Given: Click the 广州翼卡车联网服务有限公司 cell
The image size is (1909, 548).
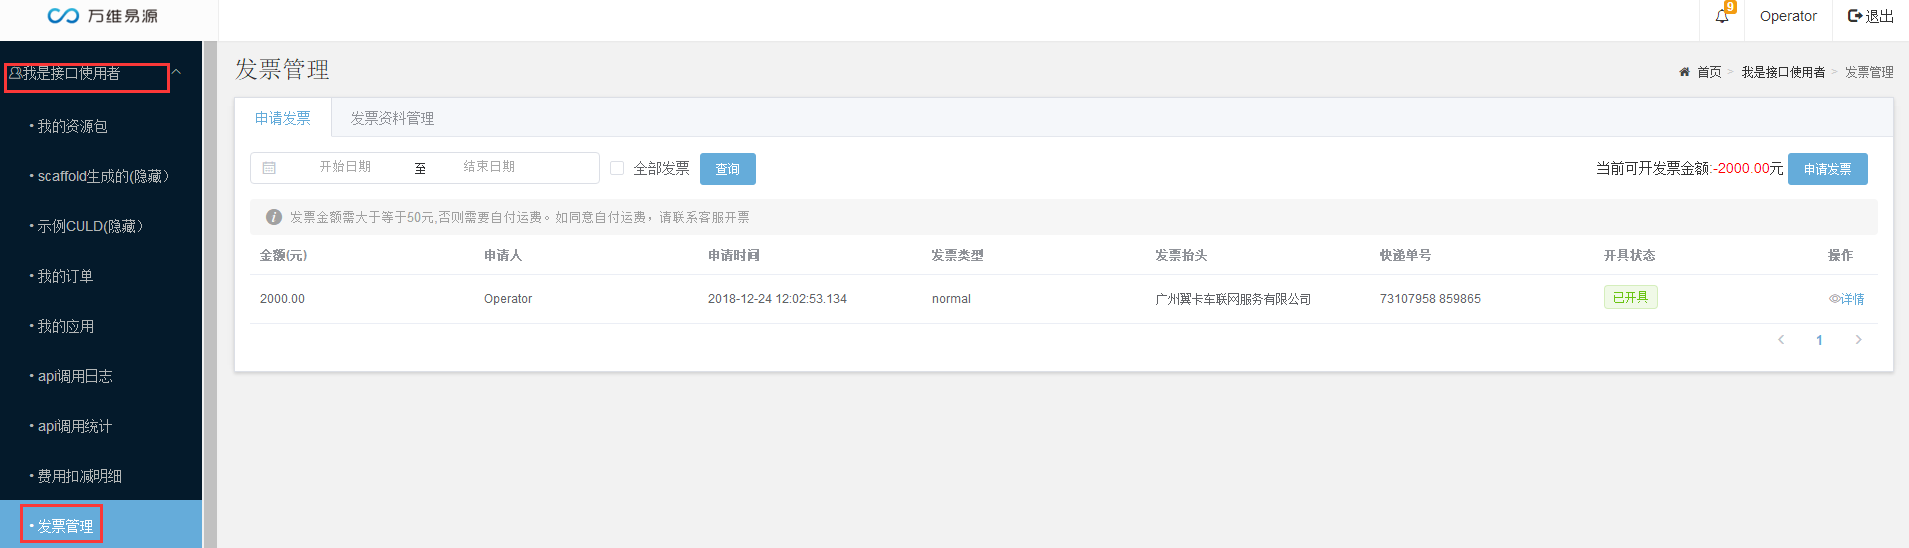Looking at the screenshot, I should [x=1233, y=299].
